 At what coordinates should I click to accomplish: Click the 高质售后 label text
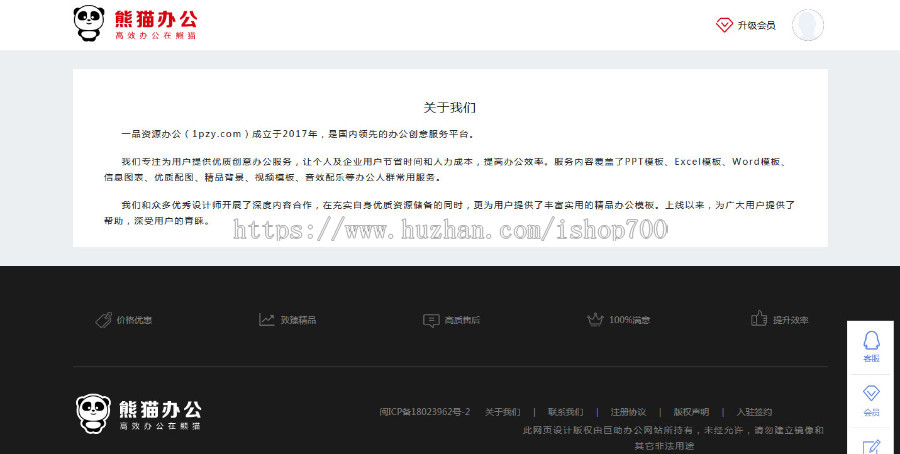coord(462,320)
